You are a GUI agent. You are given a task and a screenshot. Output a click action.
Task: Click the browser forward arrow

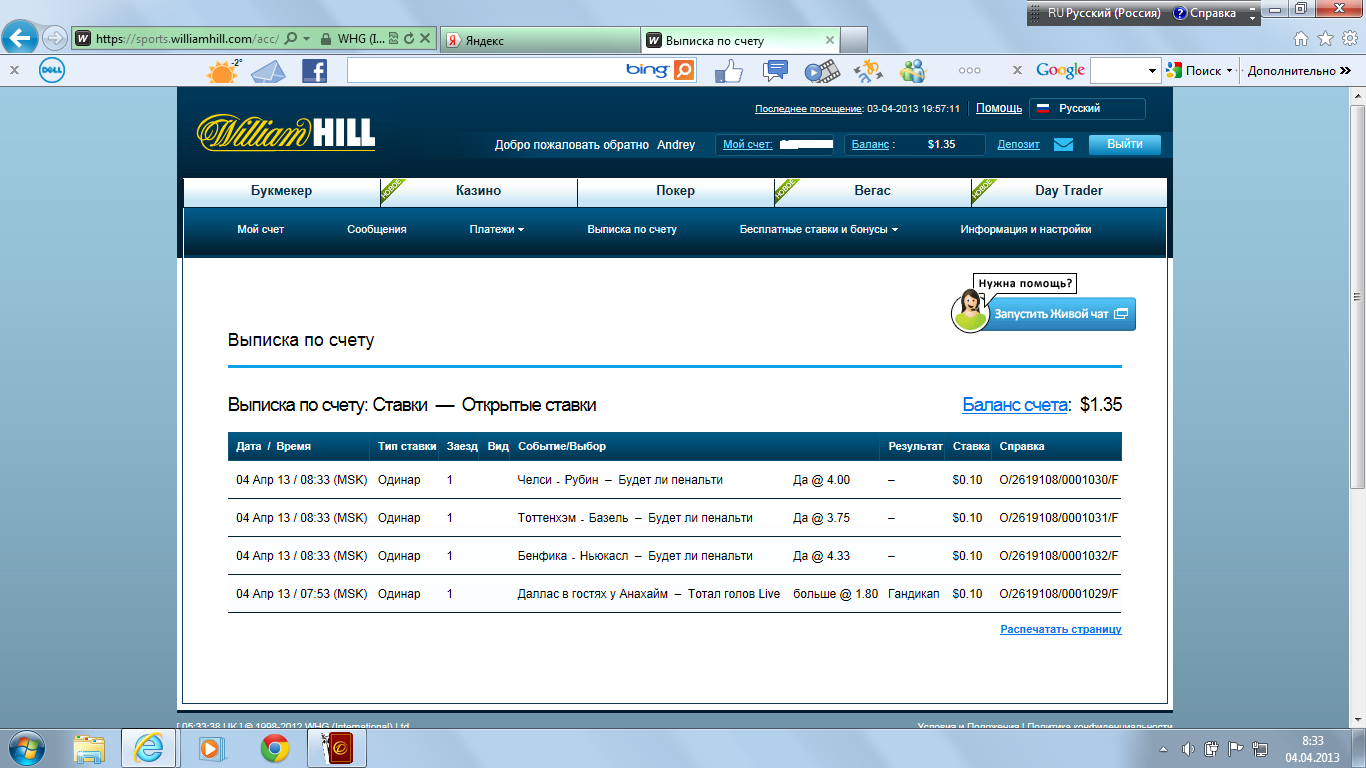click(x=55, y=39)
